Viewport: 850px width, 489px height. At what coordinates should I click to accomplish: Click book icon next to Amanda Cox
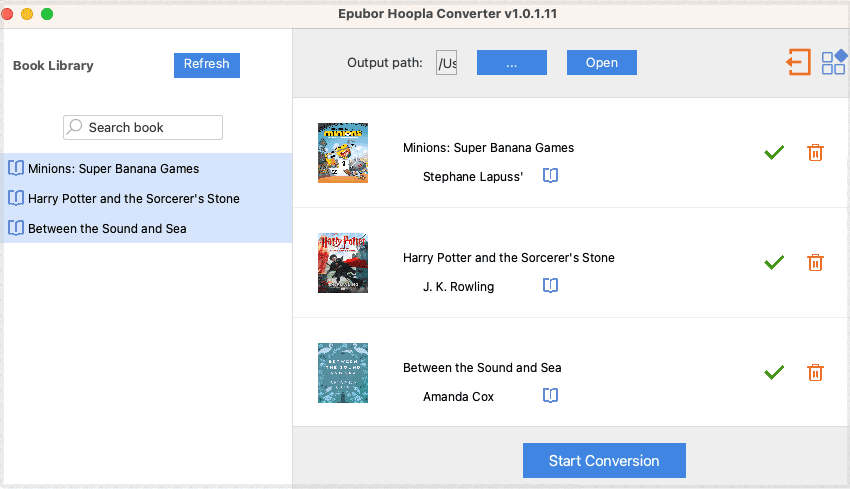[x=550, y=396]
